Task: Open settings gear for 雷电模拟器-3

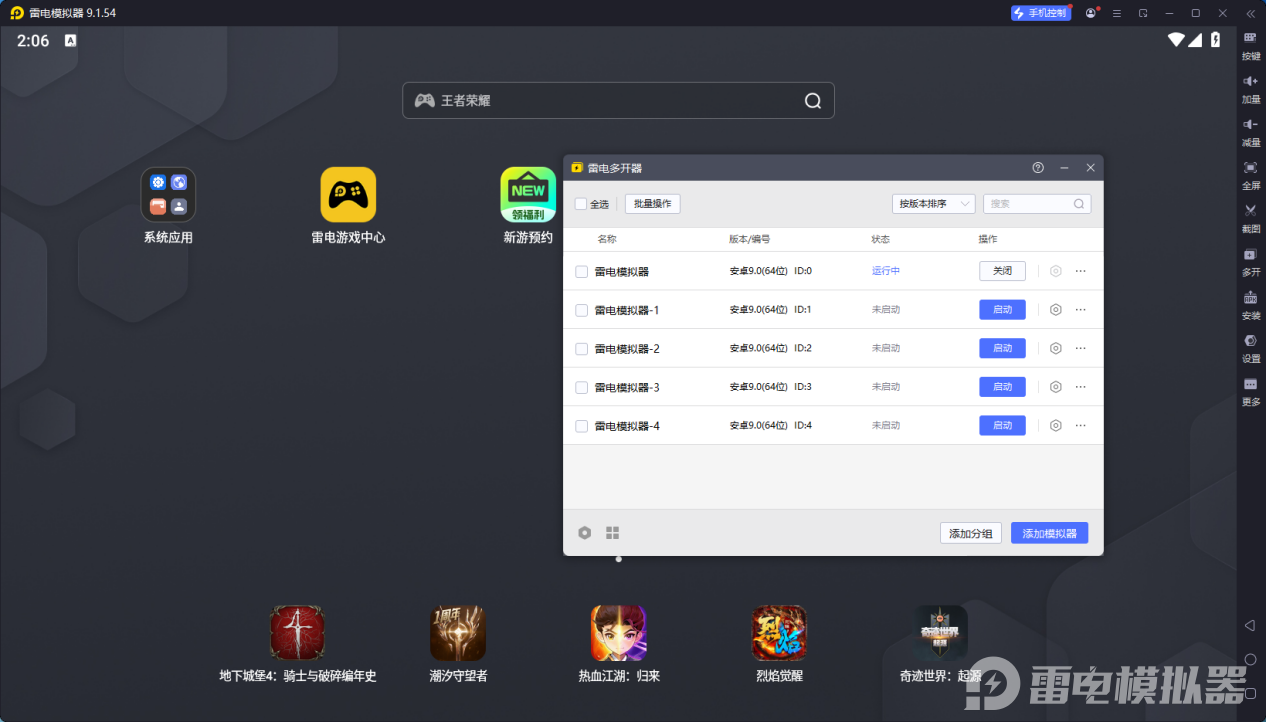Action: point(1055,387)
